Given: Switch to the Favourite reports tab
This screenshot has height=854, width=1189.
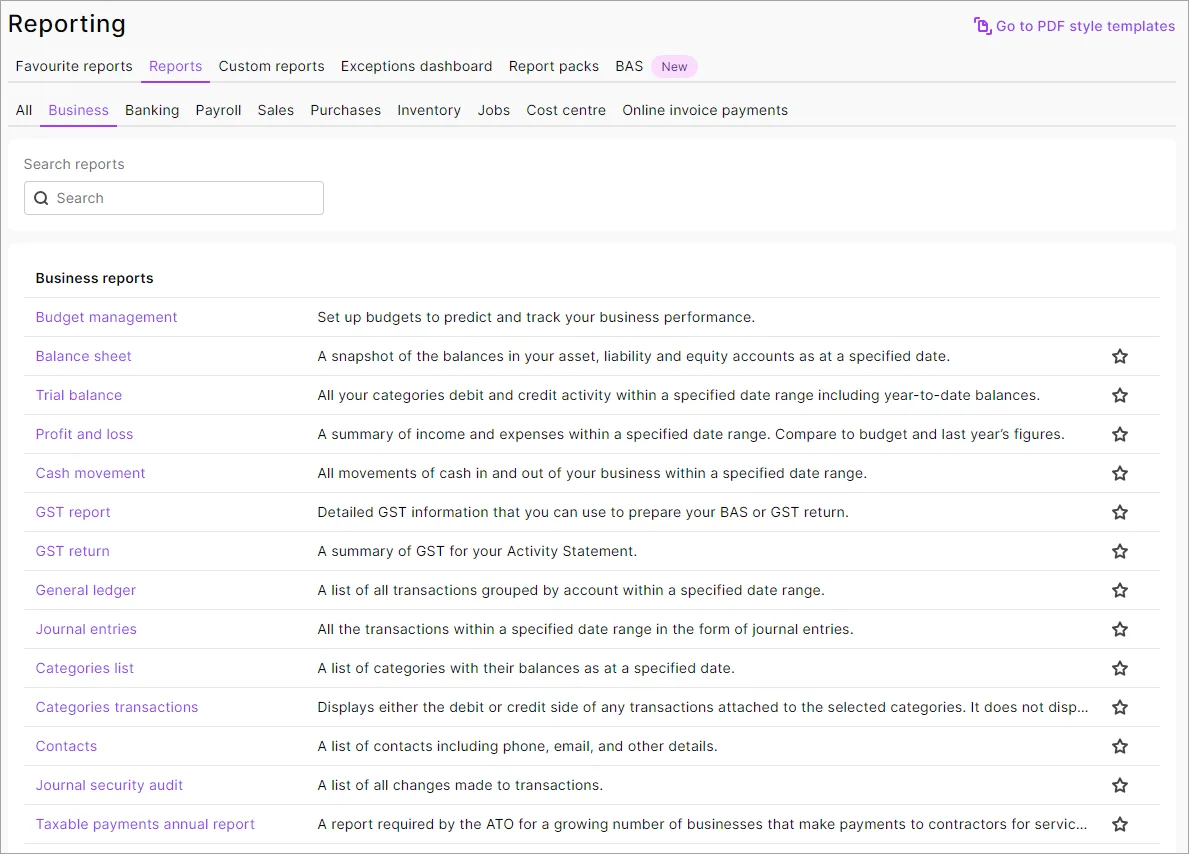Looking at the screenshot, I should tap(73, 66).
